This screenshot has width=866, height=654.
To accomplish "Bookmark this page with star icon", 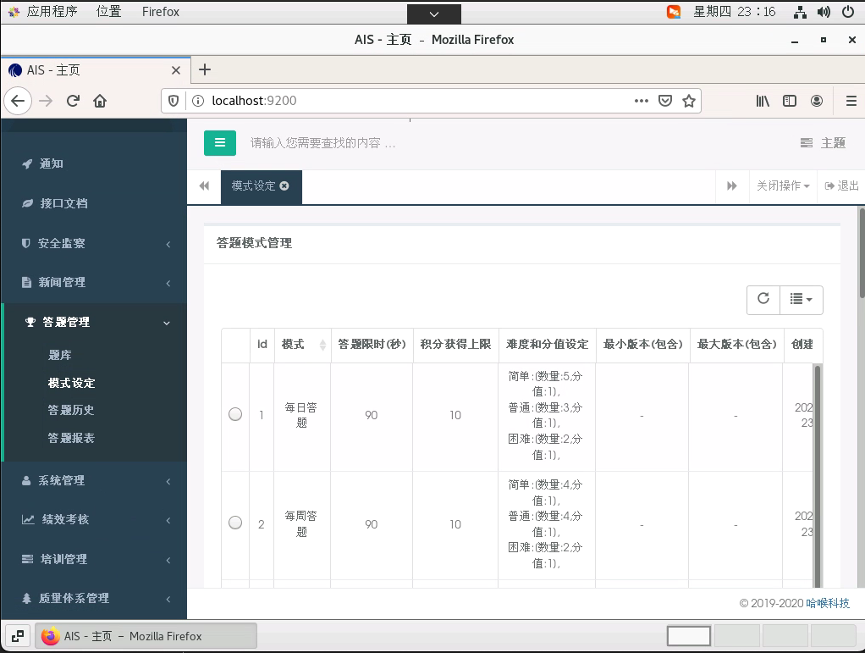I will point(689,101).
